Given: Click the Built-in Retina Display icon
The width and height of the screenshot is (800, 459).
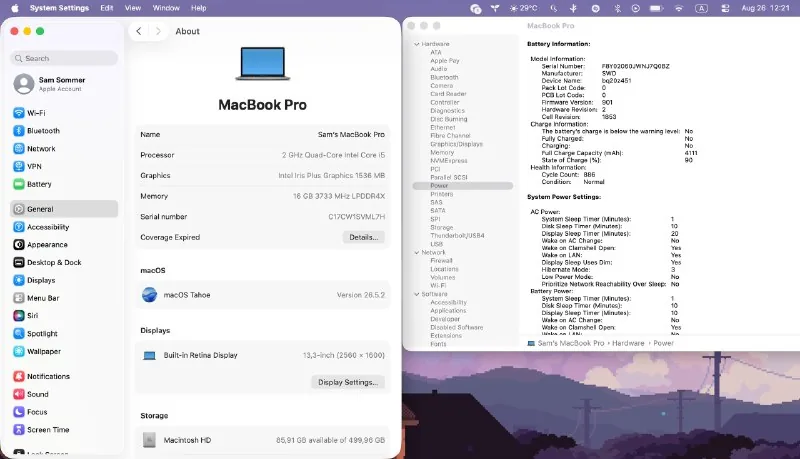Looking at the screenshot, I should [149, 355].
